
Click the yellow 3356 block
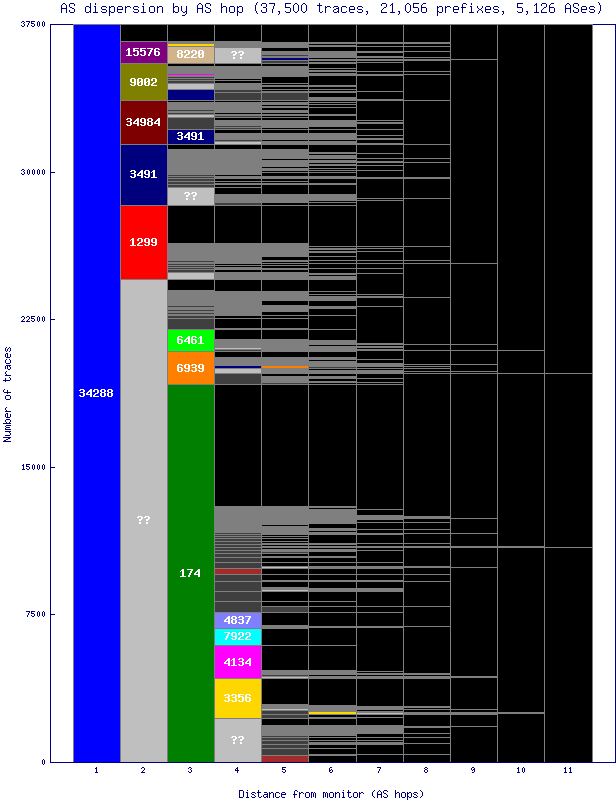click(x=237, y=698)
